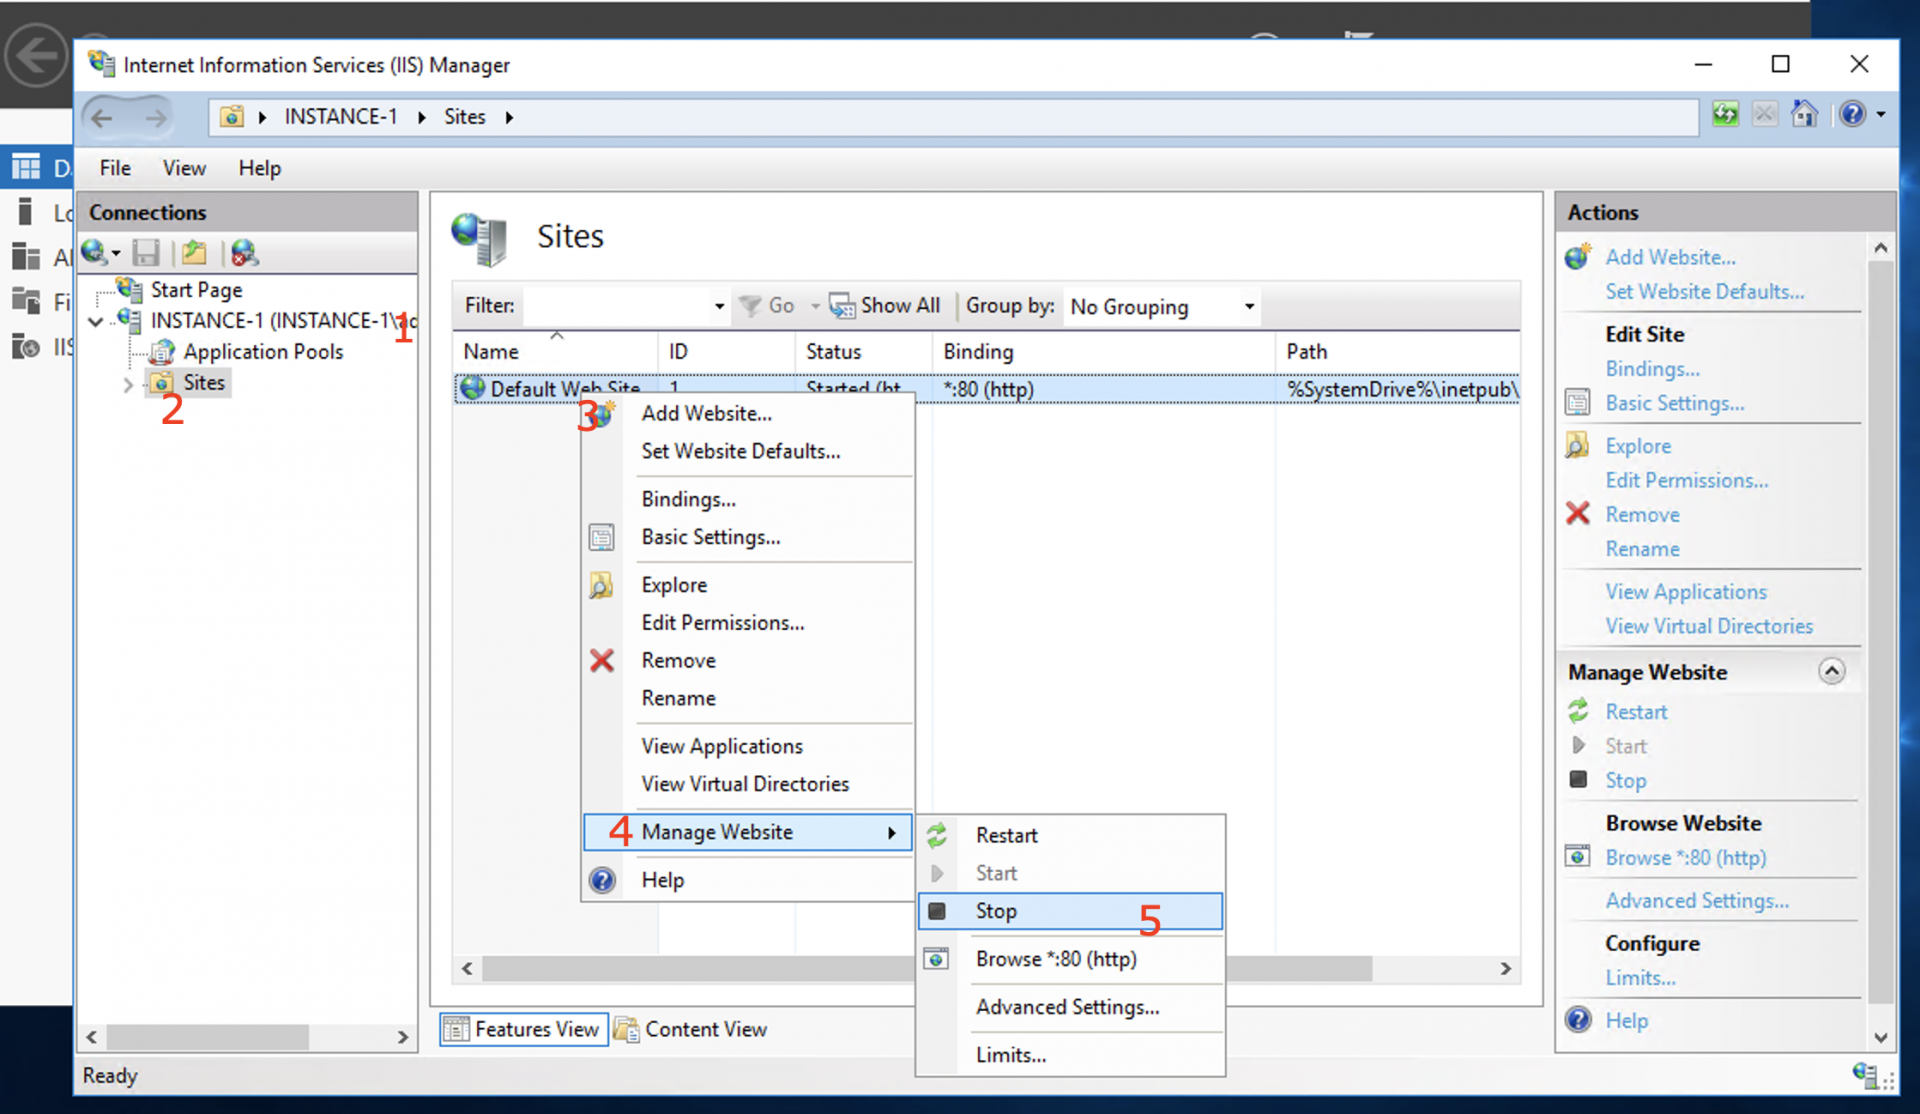Click Add Website link in Actions pane
This screenshot has width=1920, height=1114.
(1670, 257)
